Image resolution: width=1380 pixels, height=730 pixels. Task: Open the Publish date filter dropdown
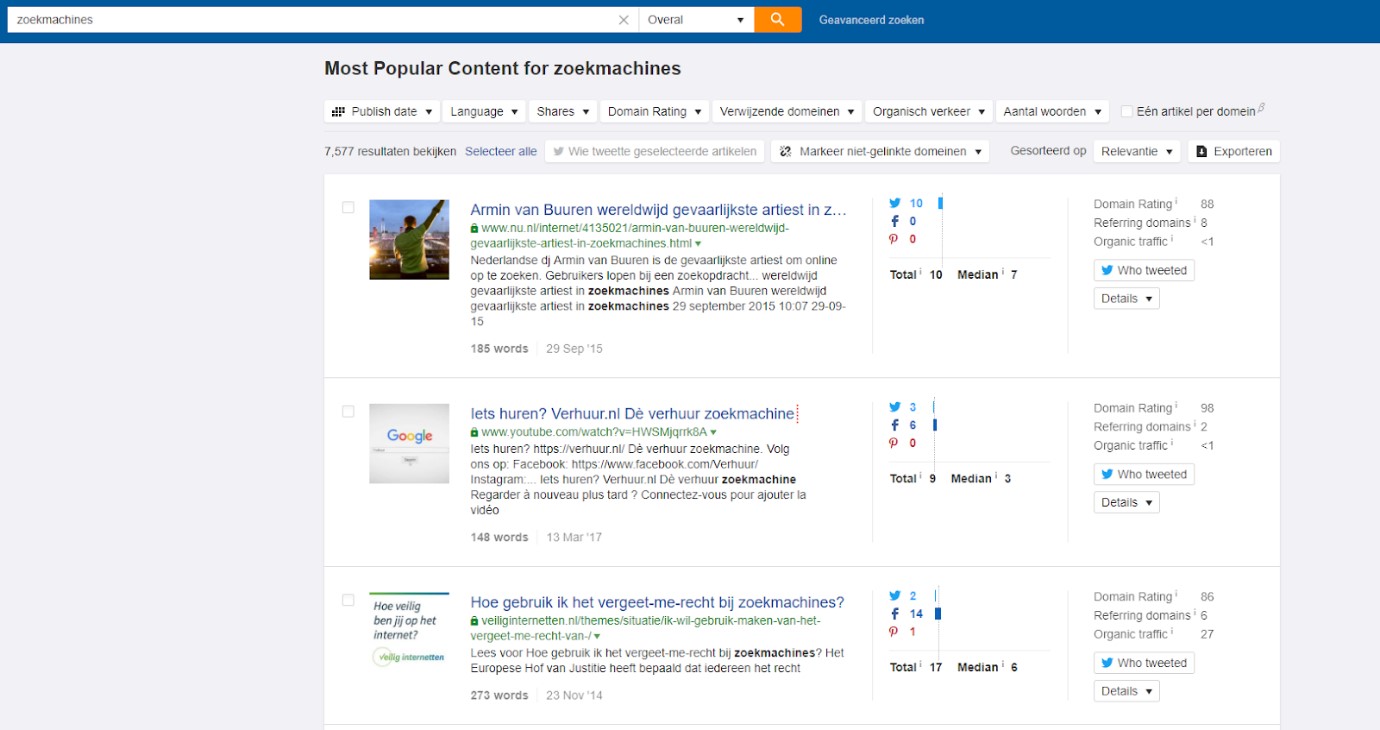click(382, 112)
